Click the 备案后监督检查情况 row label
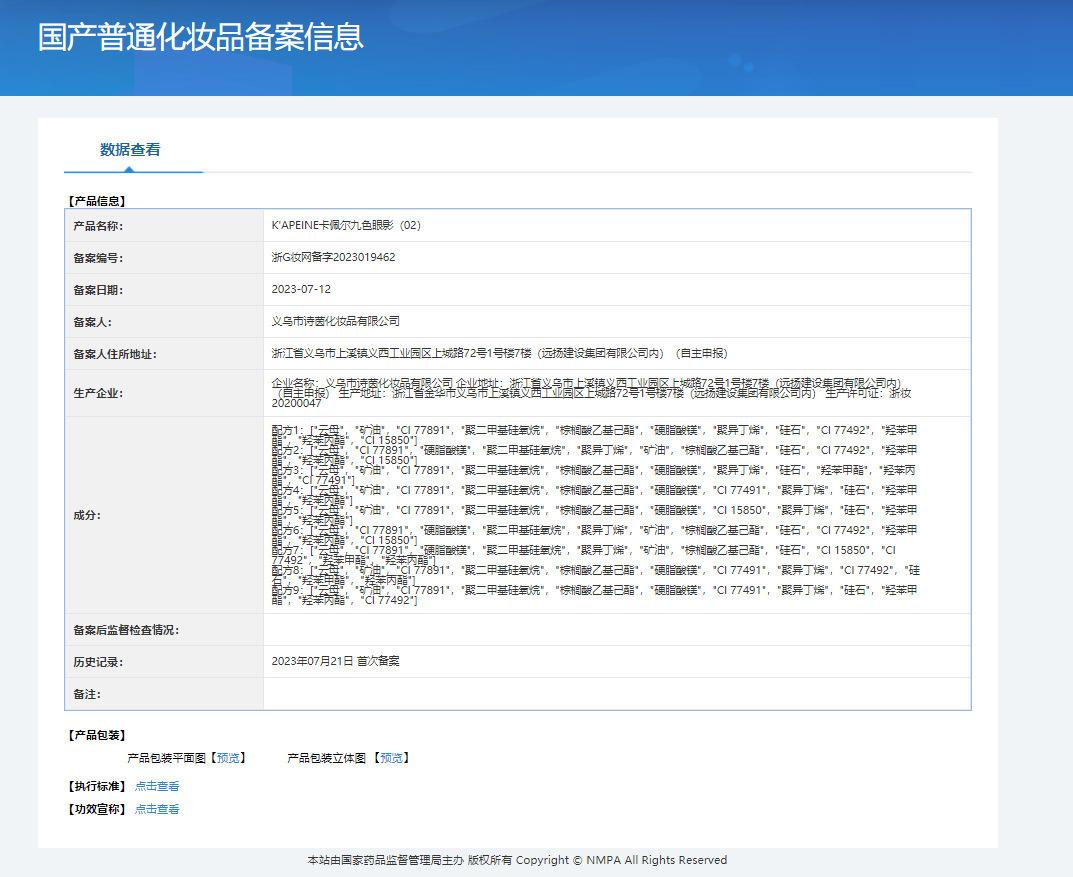1073x877 pixels. point(126,631)
